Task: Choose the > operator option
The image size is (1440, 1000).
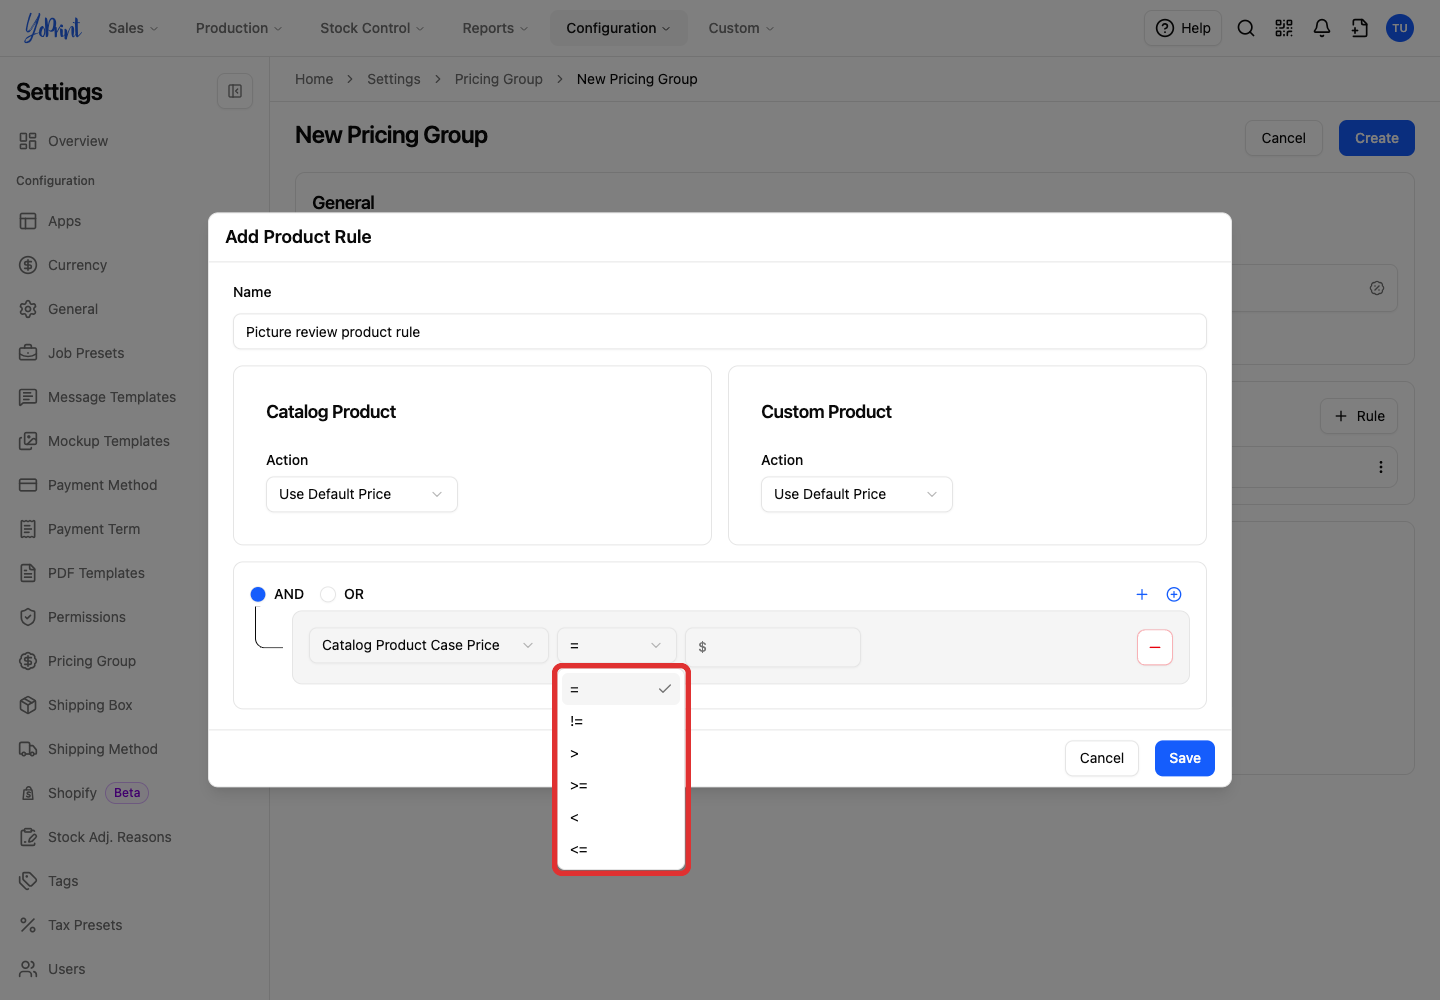Action: 621,753
